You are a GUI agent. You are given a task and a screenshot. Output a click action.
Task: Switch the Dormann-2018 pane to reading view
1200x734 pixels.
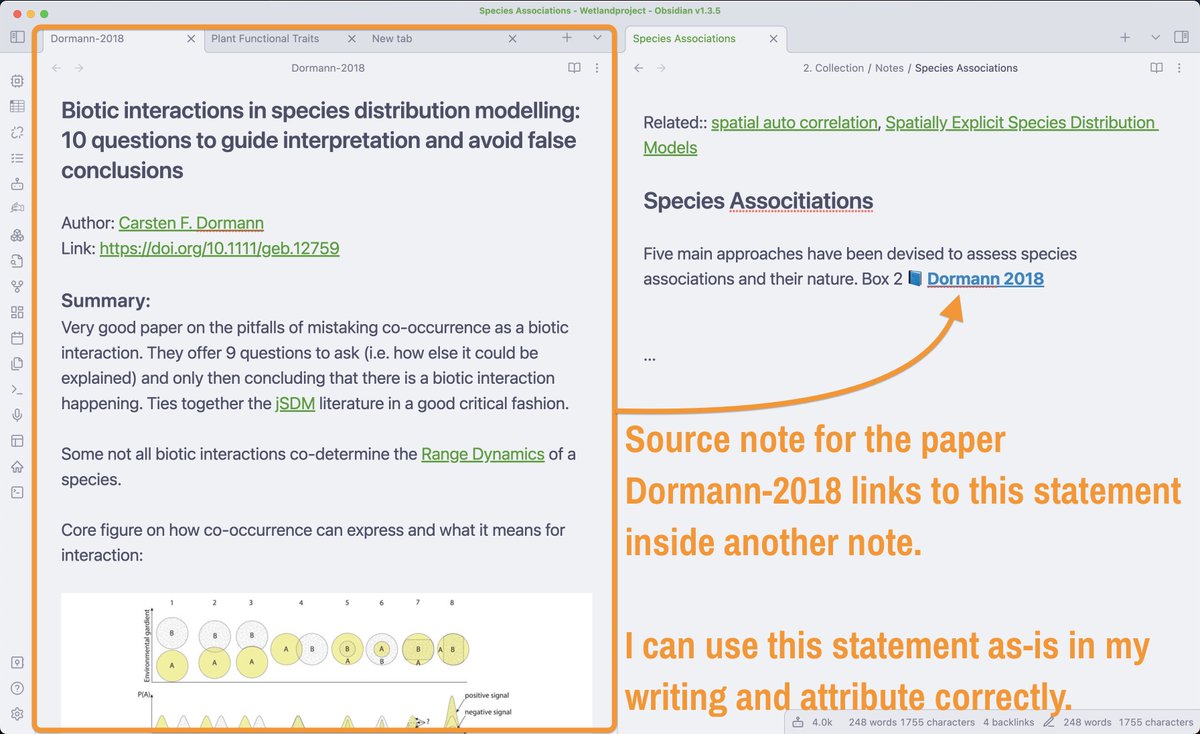coord(574,68)
